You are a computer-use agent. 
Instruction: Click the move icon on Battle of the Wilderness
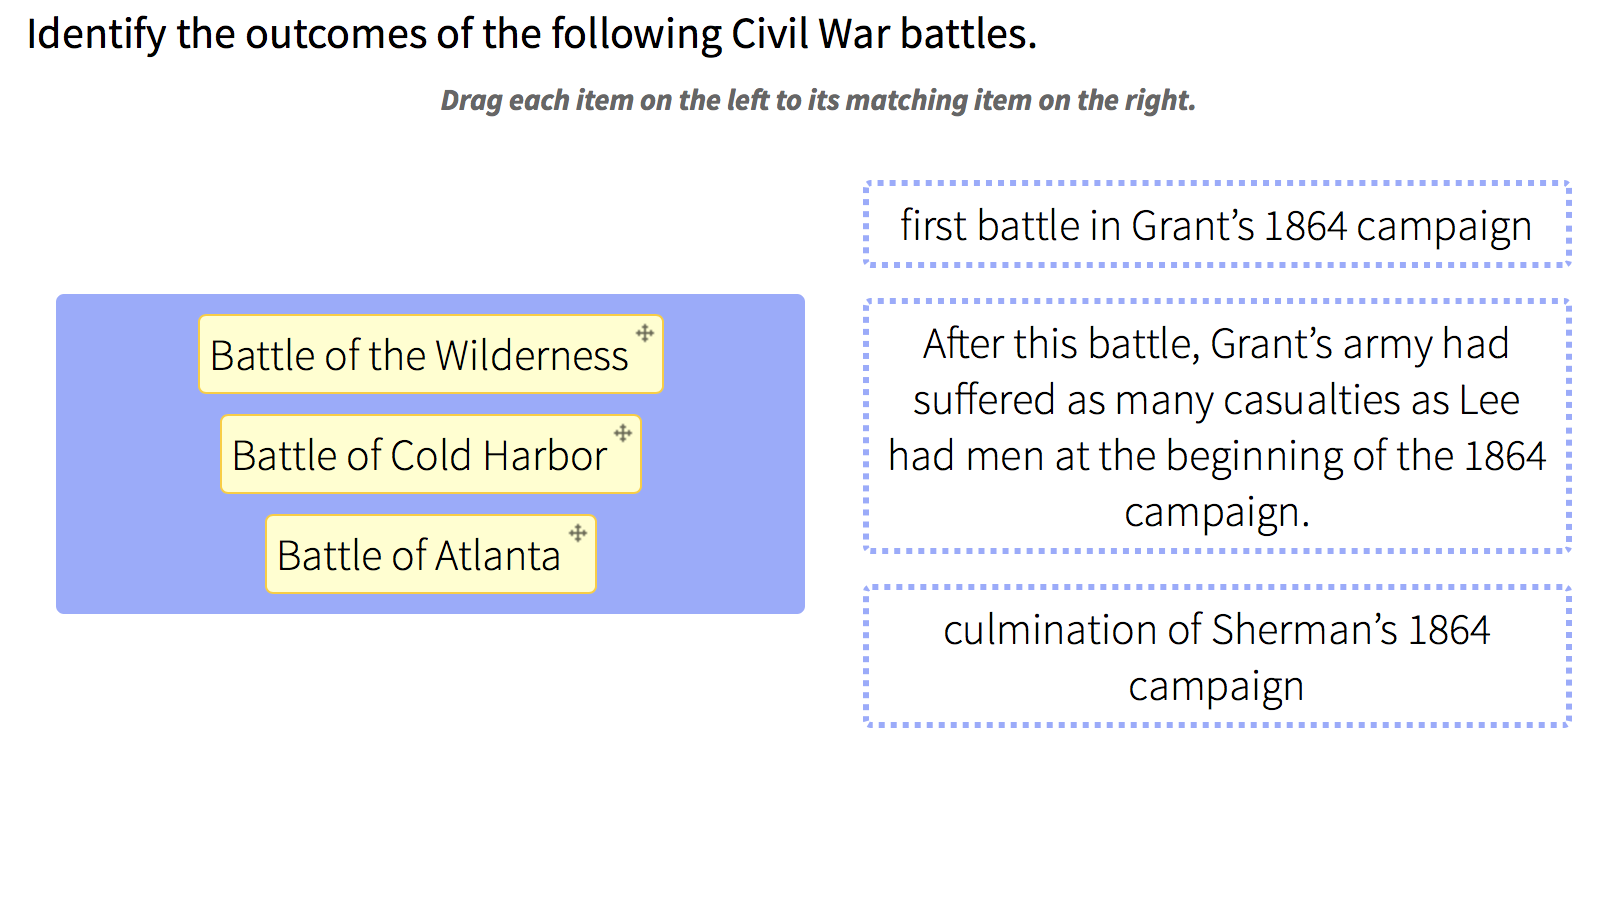(x=645, y=333)
